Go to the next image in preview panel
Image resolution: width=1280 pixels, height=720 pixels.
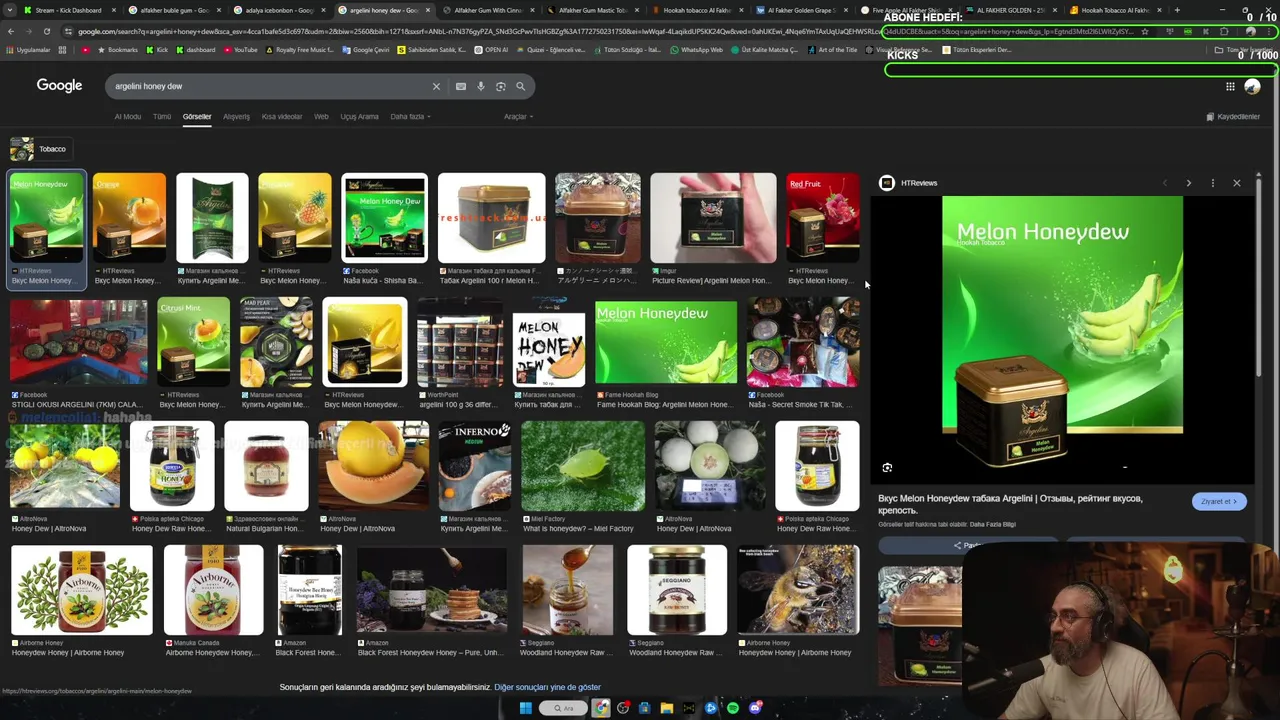(1188, 183)
